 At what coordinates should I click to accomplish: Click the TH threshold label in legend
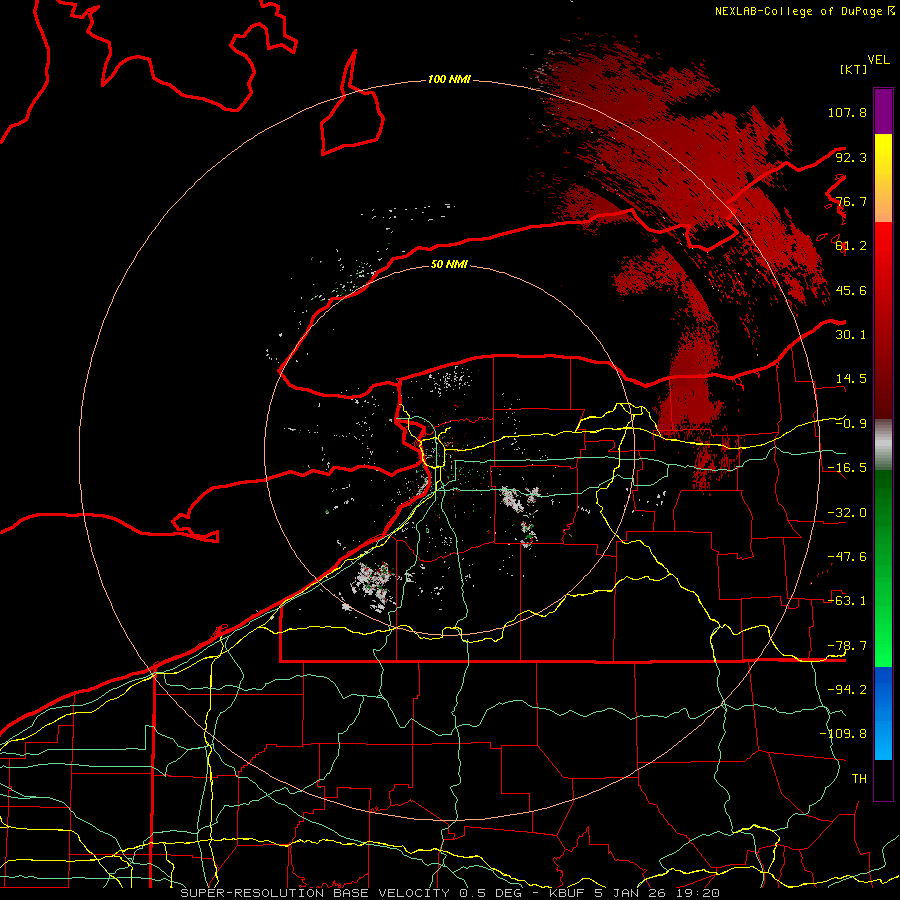[859, 778]
